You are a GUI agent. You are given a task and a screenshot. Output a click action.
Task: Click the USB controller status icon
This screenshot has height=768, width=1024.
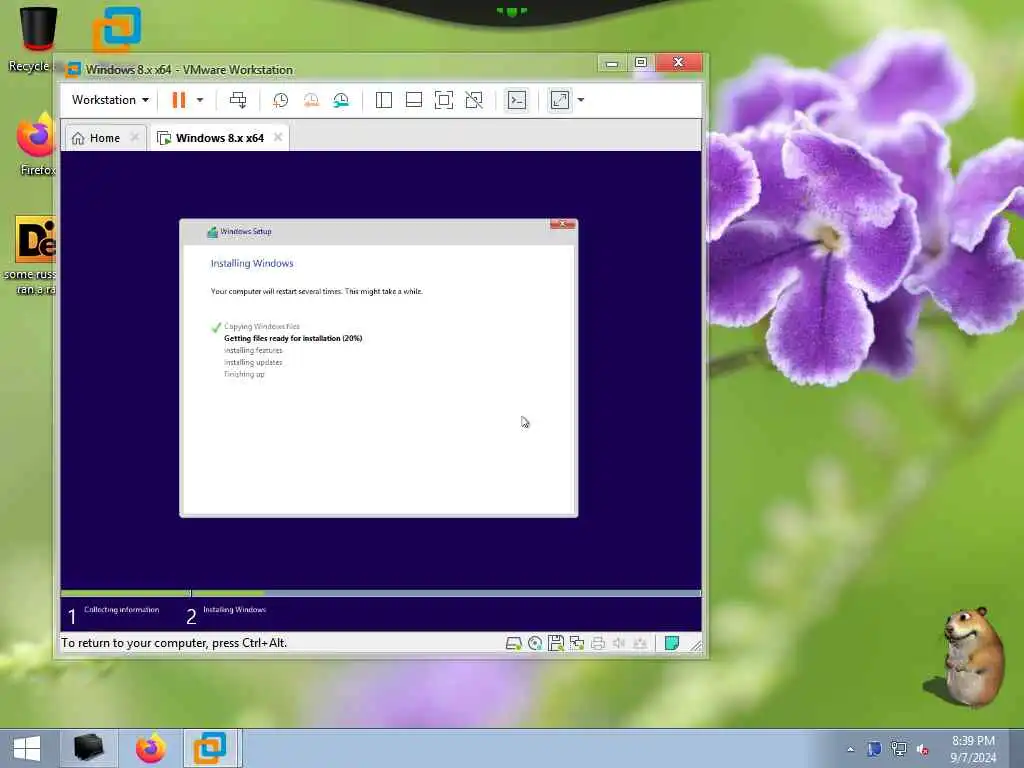(640, 643)
